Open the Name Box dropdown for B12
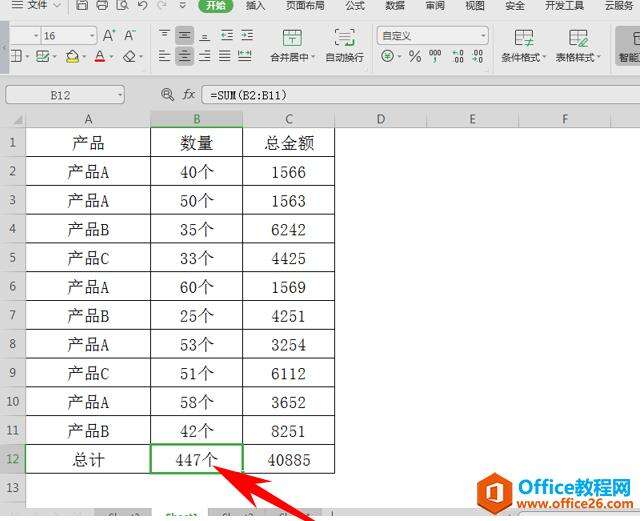 (x=120, y=95)
